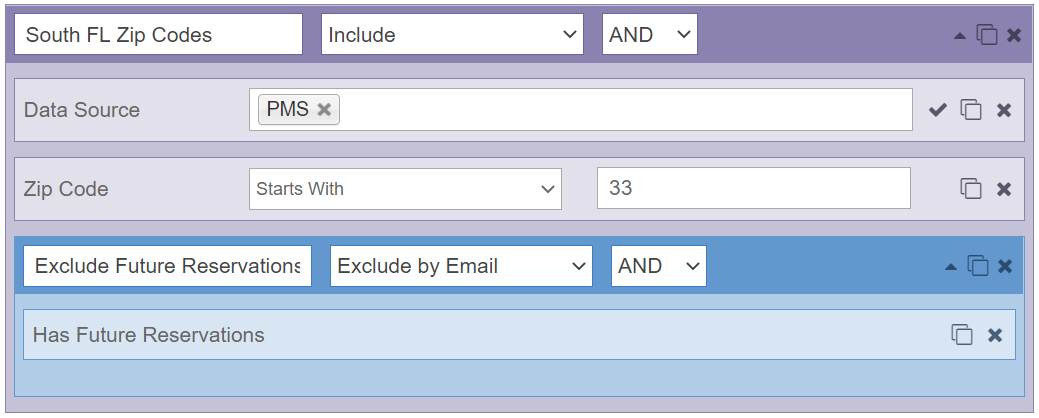The width and height of the screenshot is (1039, 418).
Task: Open the Starts With operator dropdown
Action: coord(405,189)
